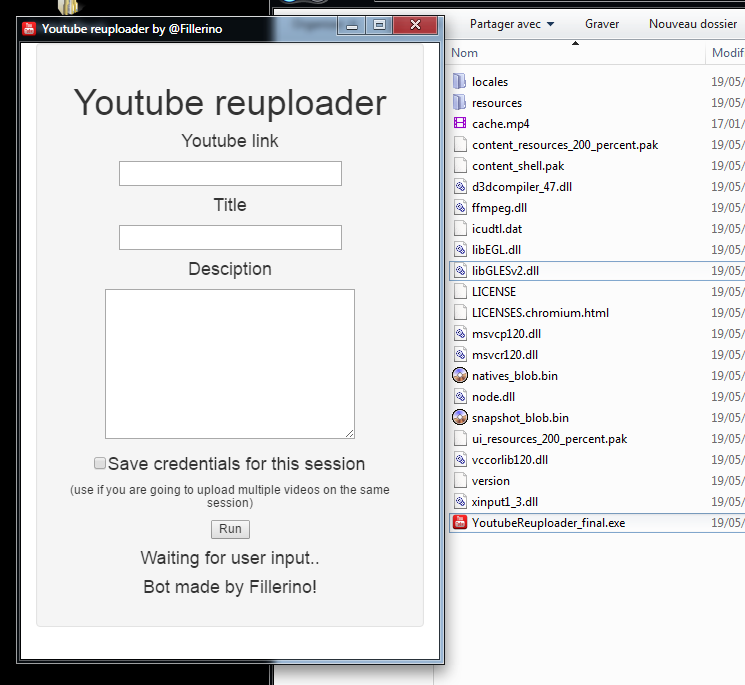Focus the Title input field

(x=230, y=238)
